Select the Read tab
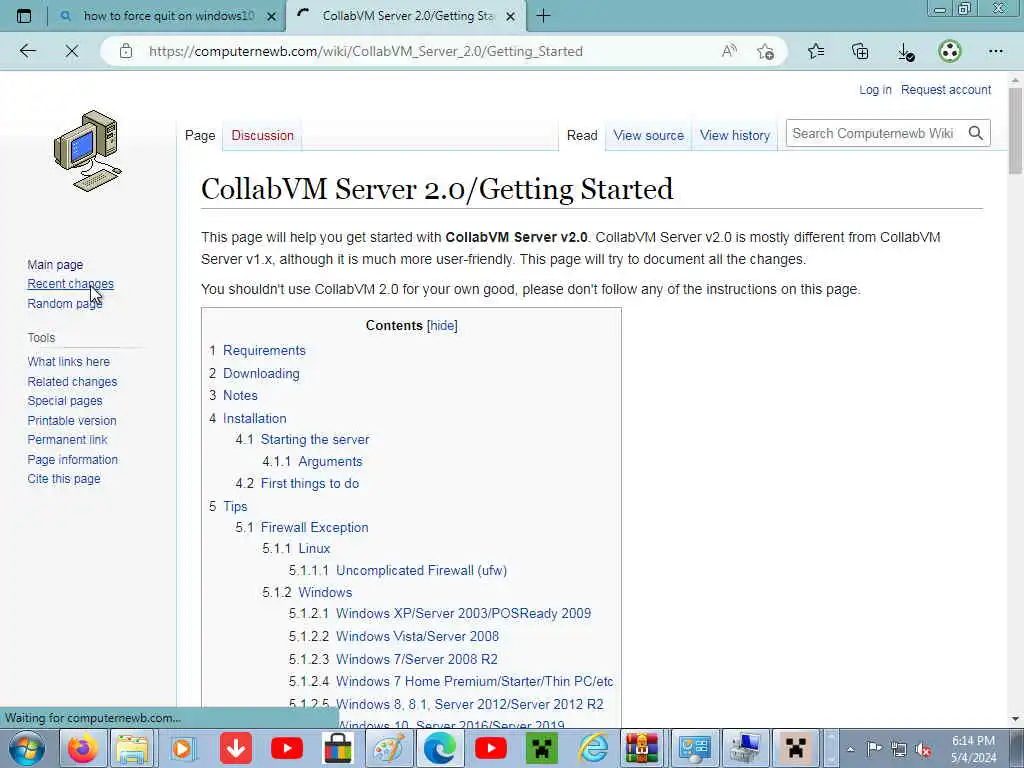This screenshot has height=768, width=1024. pos(582,135)
